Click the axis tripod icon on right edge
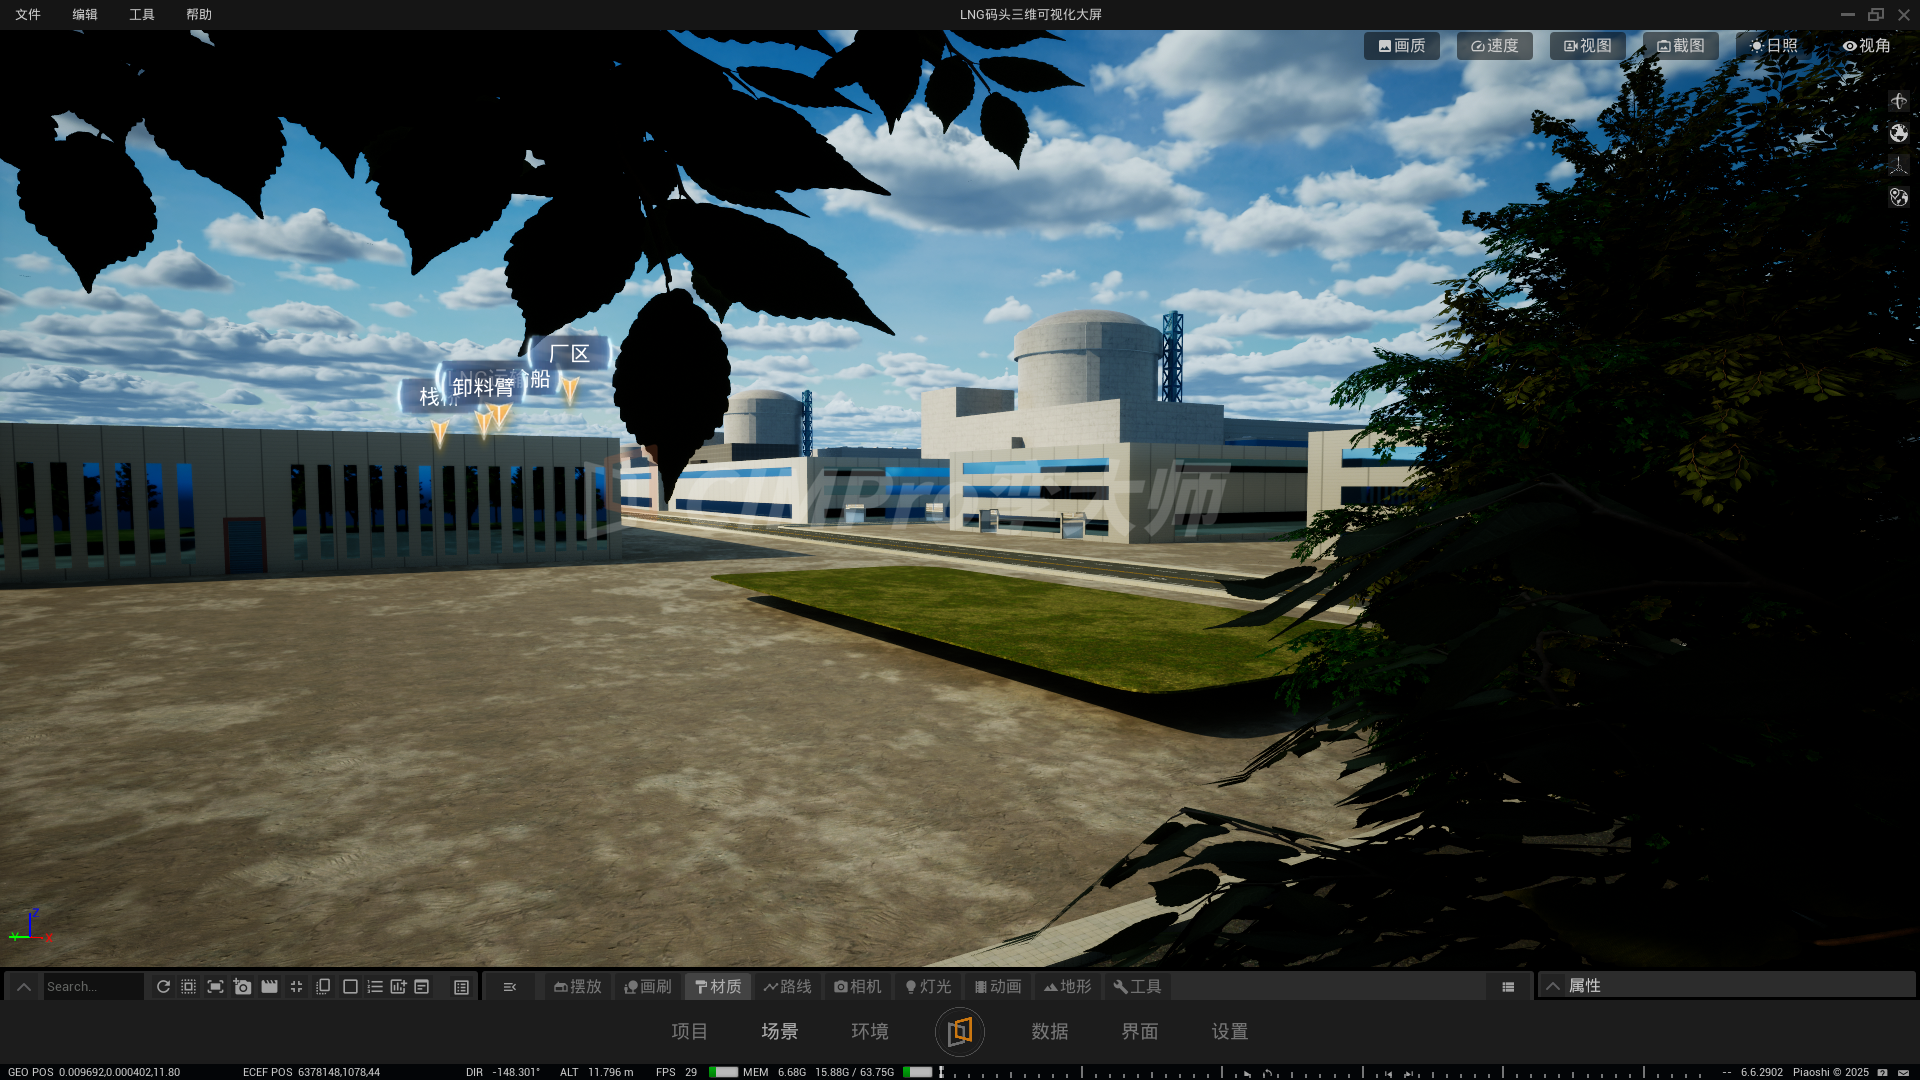Screen dimensions: 1920x1080 (x=1898, y=165)
